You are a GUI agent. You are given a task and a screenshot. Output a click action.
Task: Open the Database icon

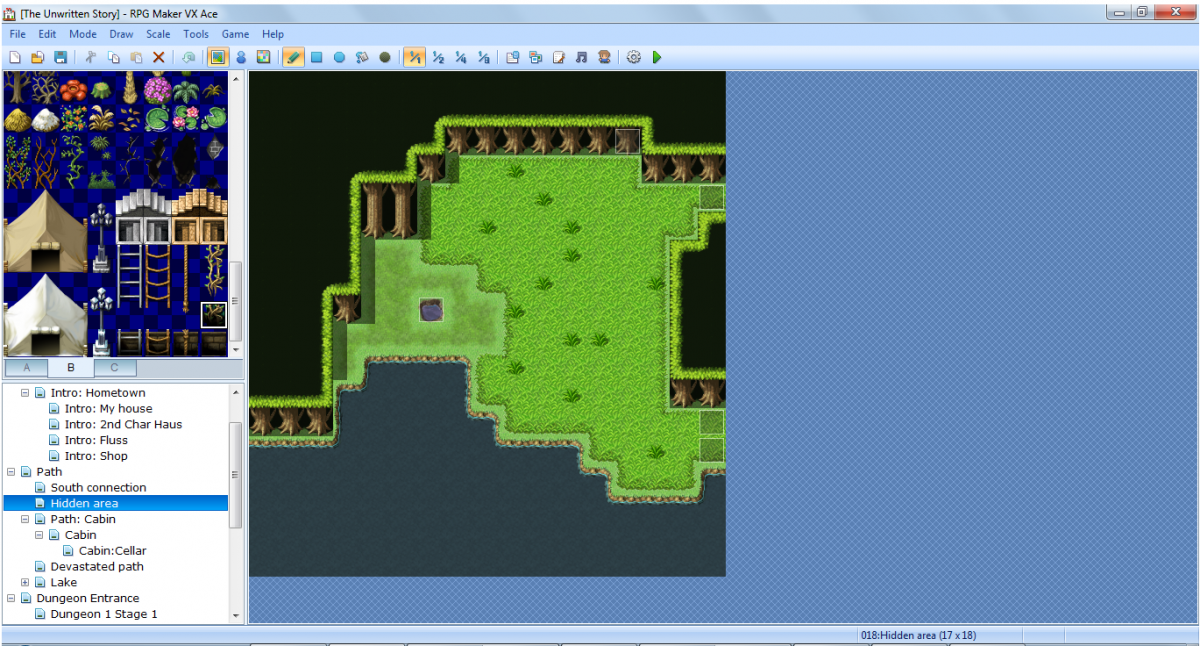tap(513, 57)
